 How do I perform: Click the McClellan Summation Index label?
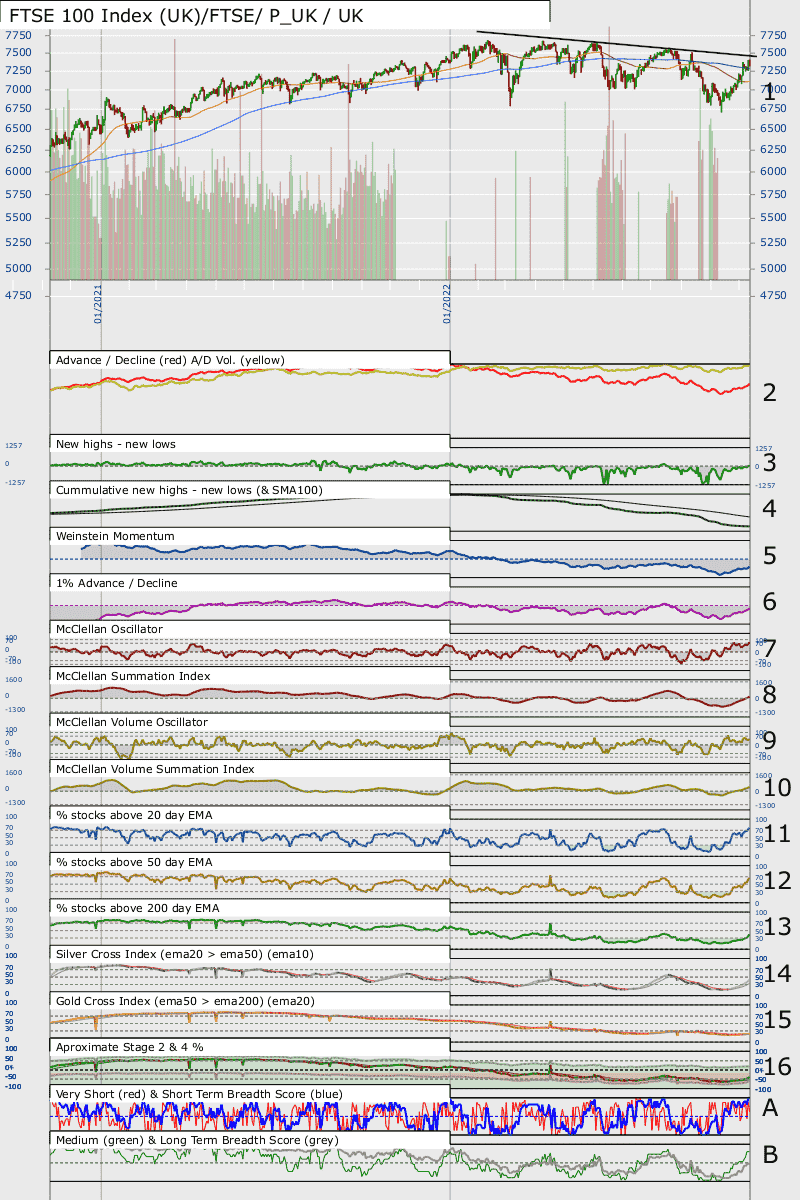[x=133, y=676]
